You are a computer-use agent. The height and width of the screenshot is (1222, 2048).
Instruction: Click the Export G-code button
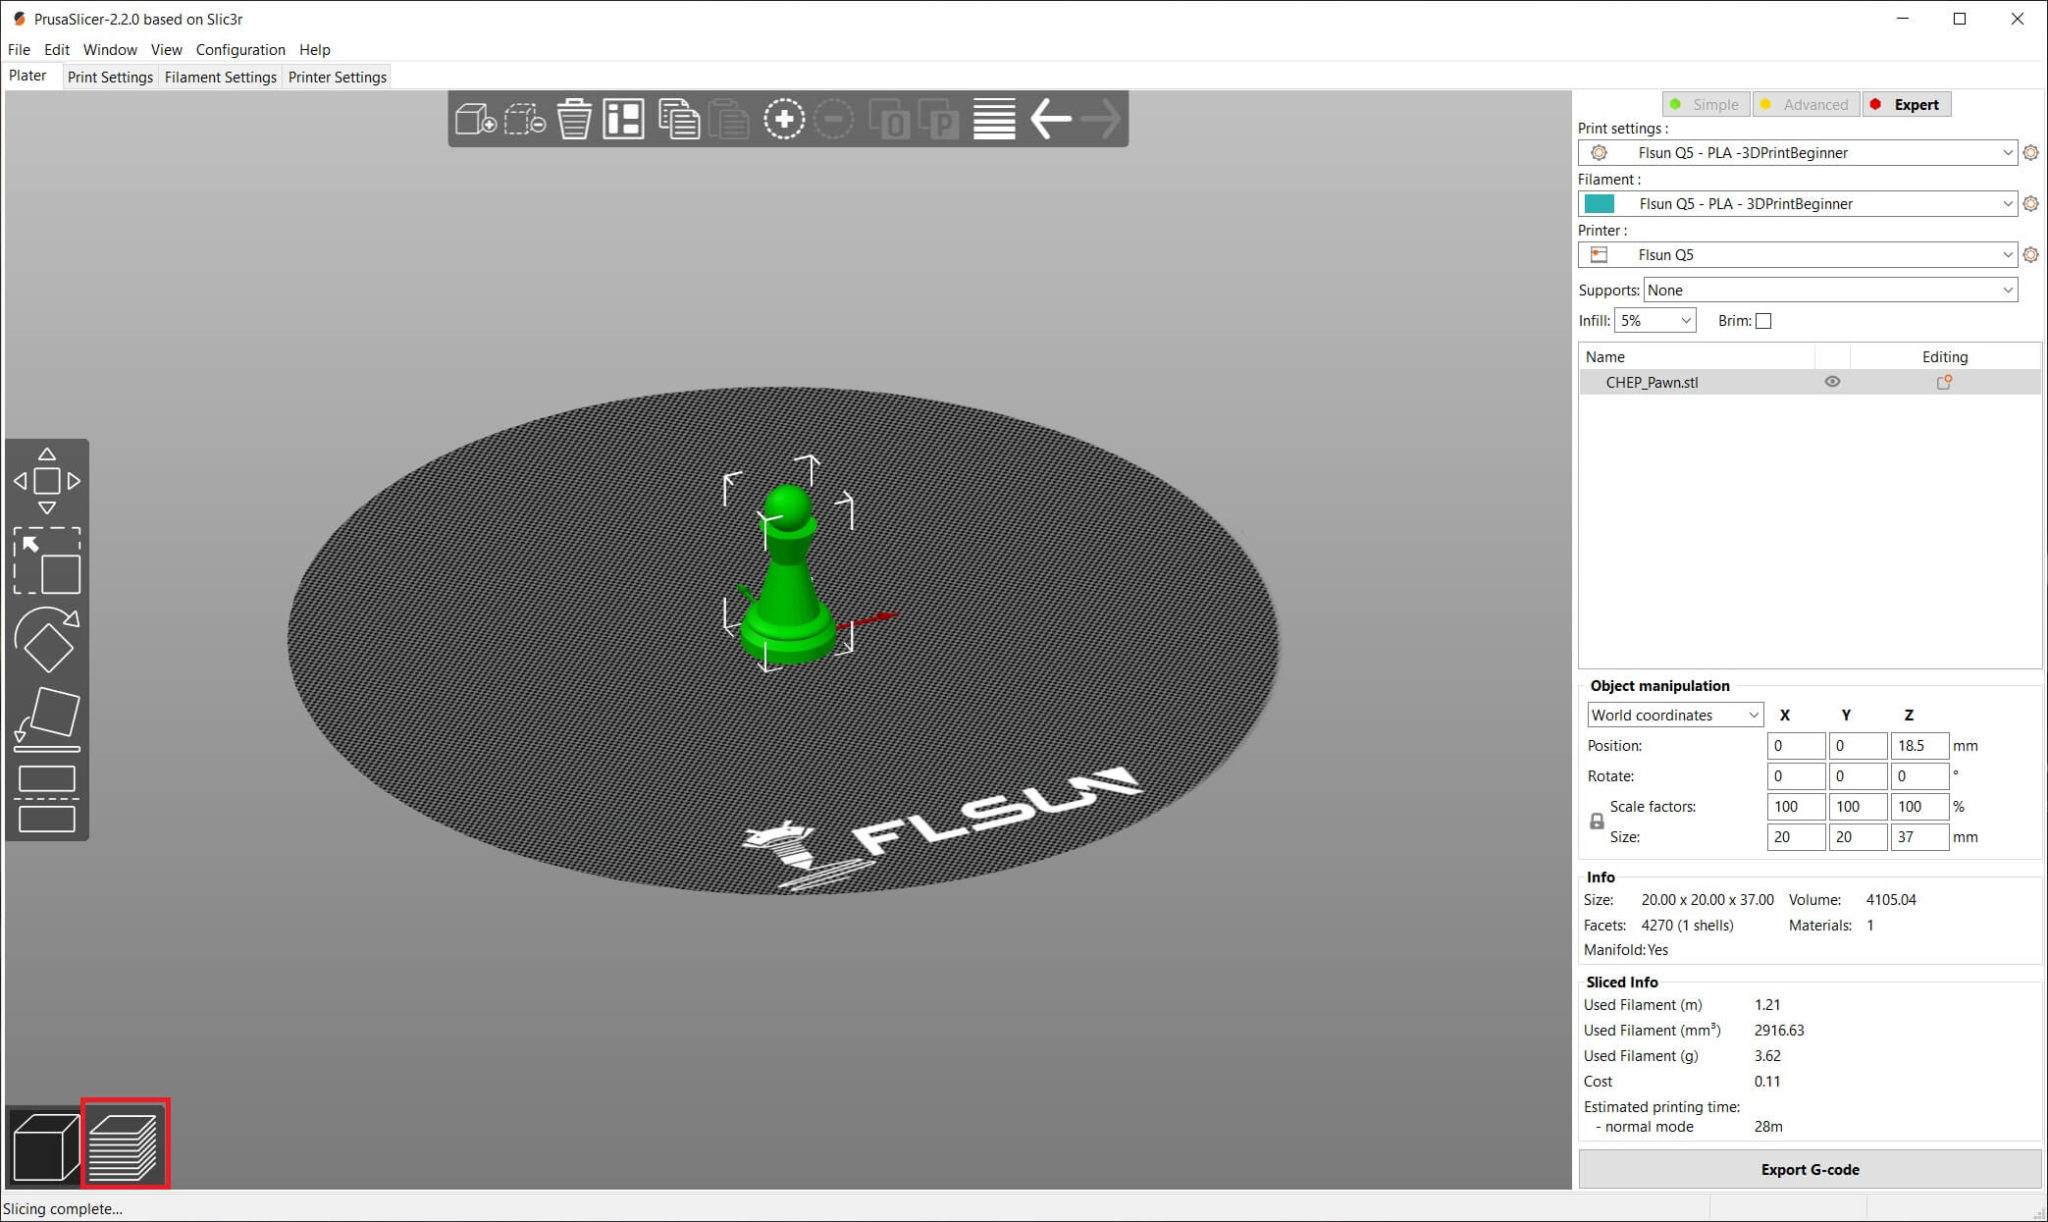click(x=1810, y=1168)
